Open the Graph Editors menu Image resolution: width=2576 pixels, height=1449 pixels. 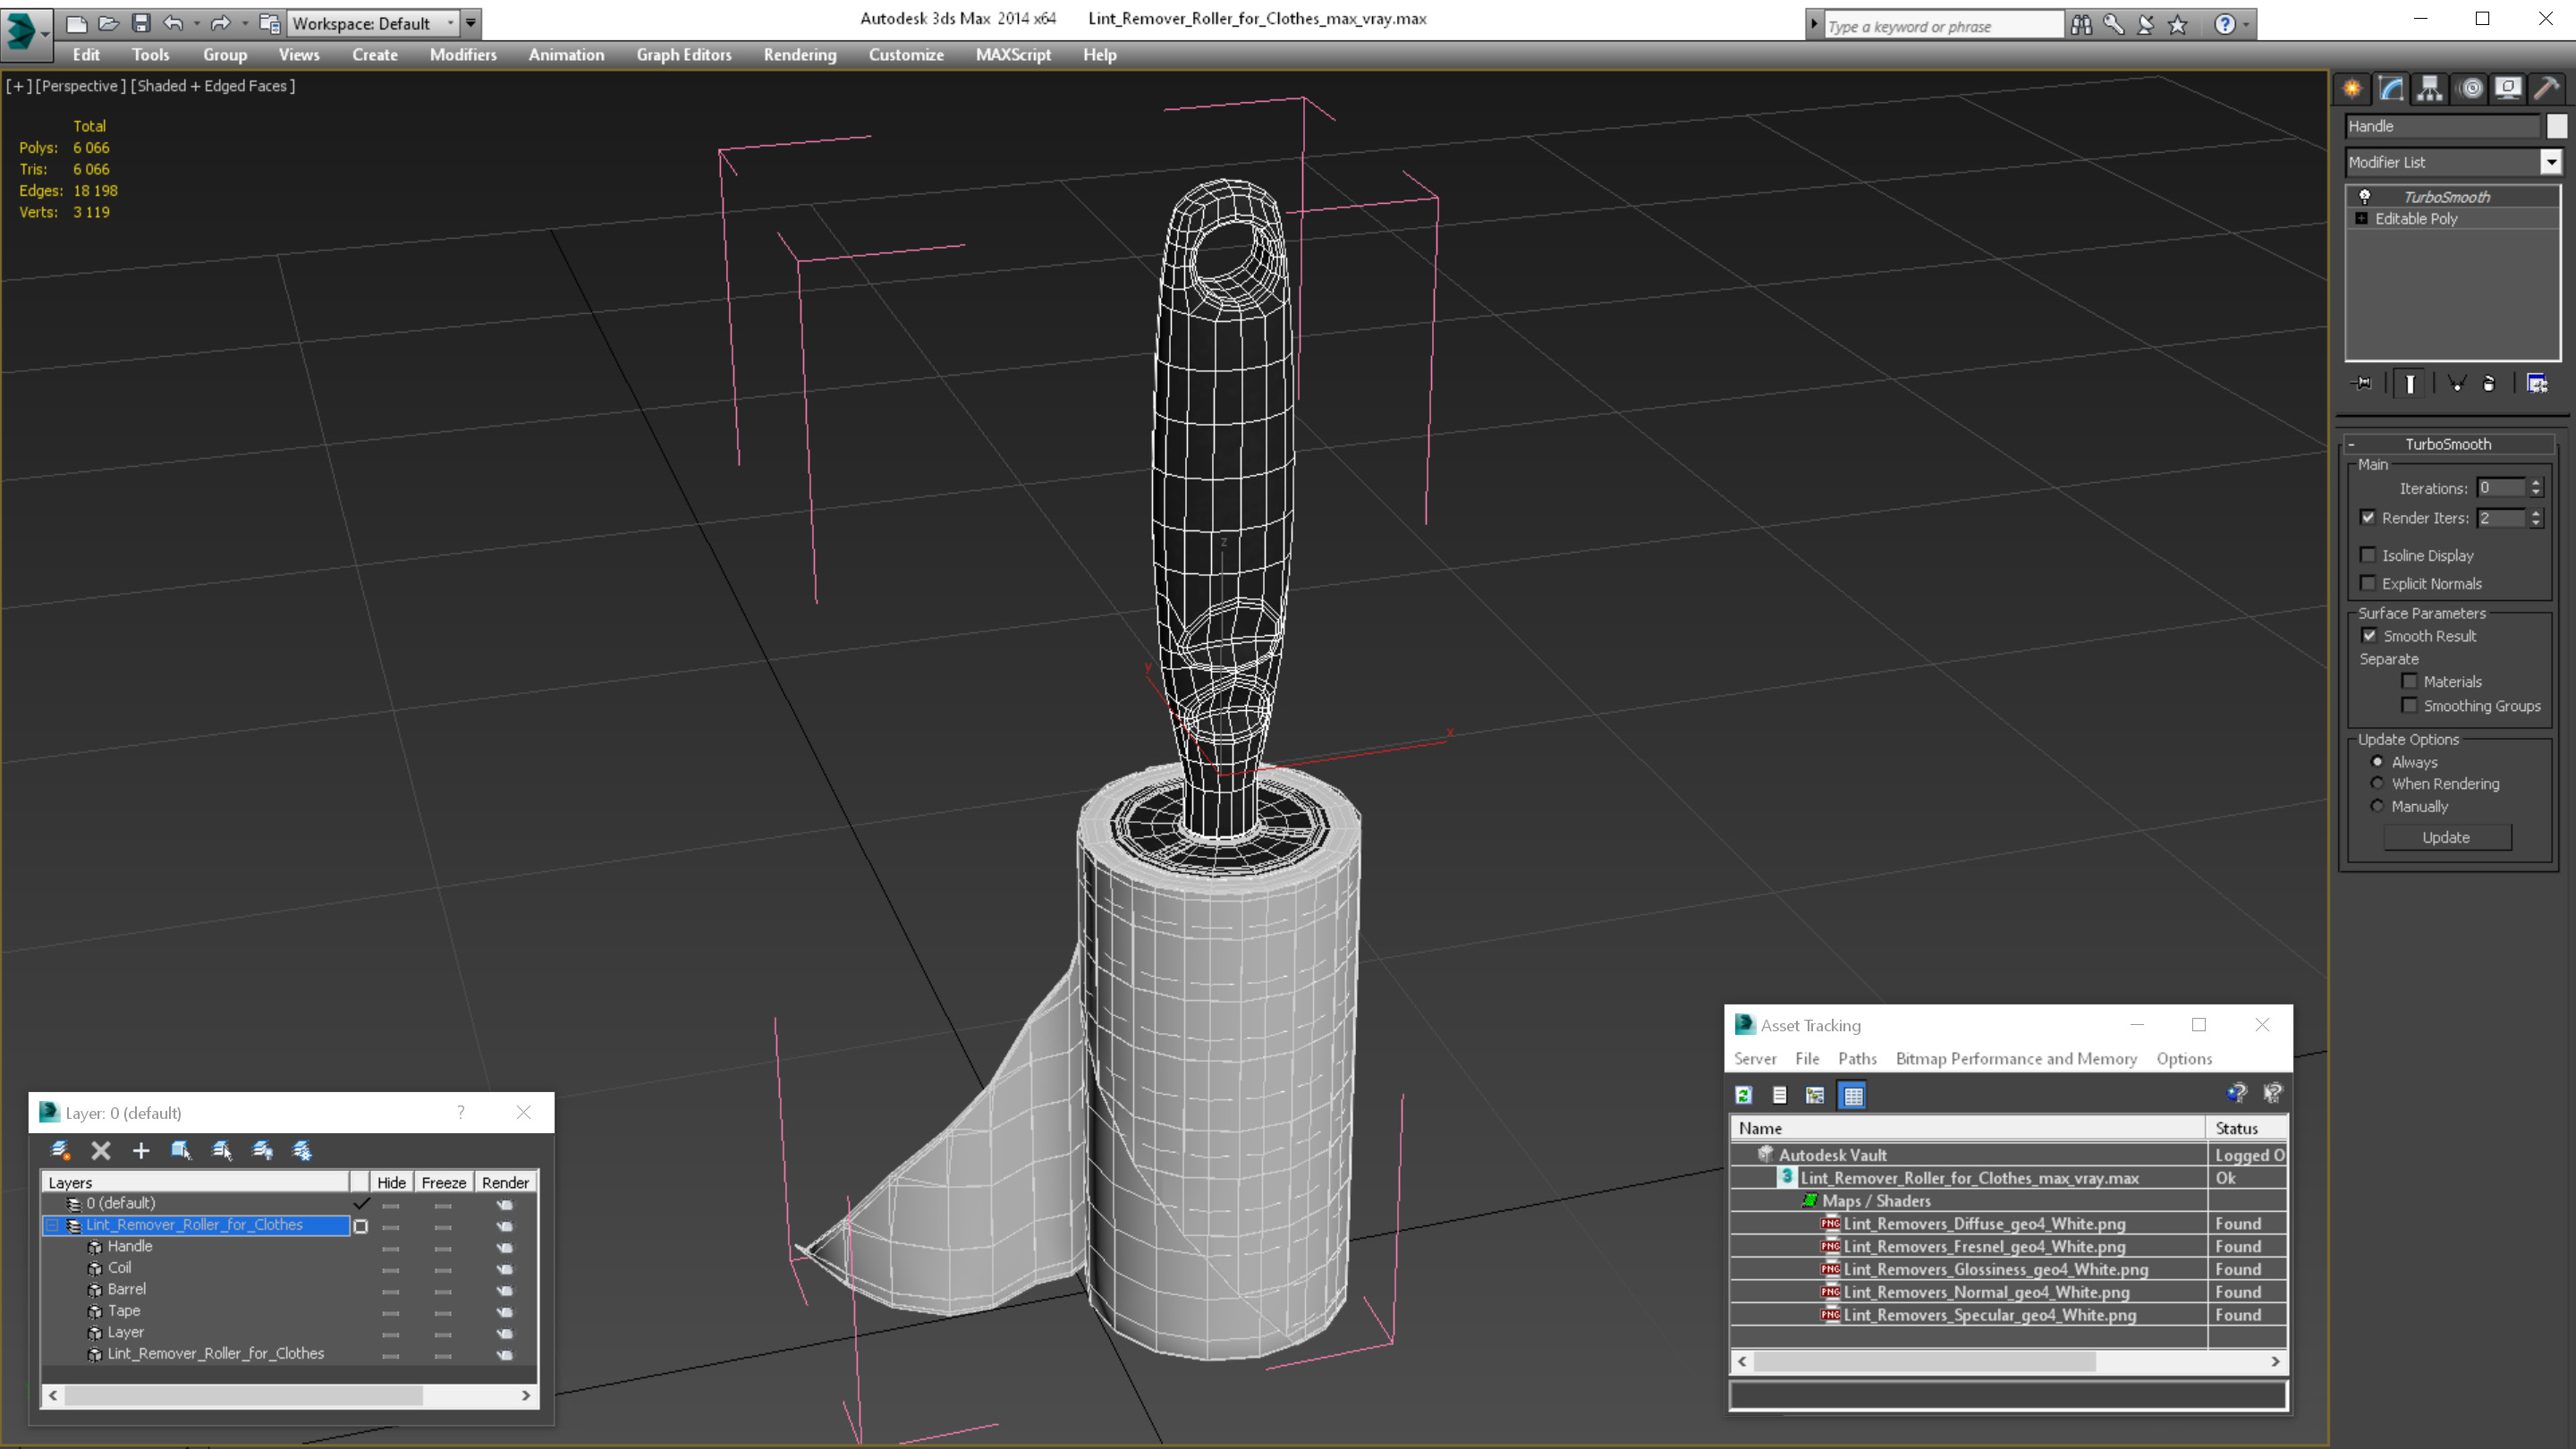684,55
